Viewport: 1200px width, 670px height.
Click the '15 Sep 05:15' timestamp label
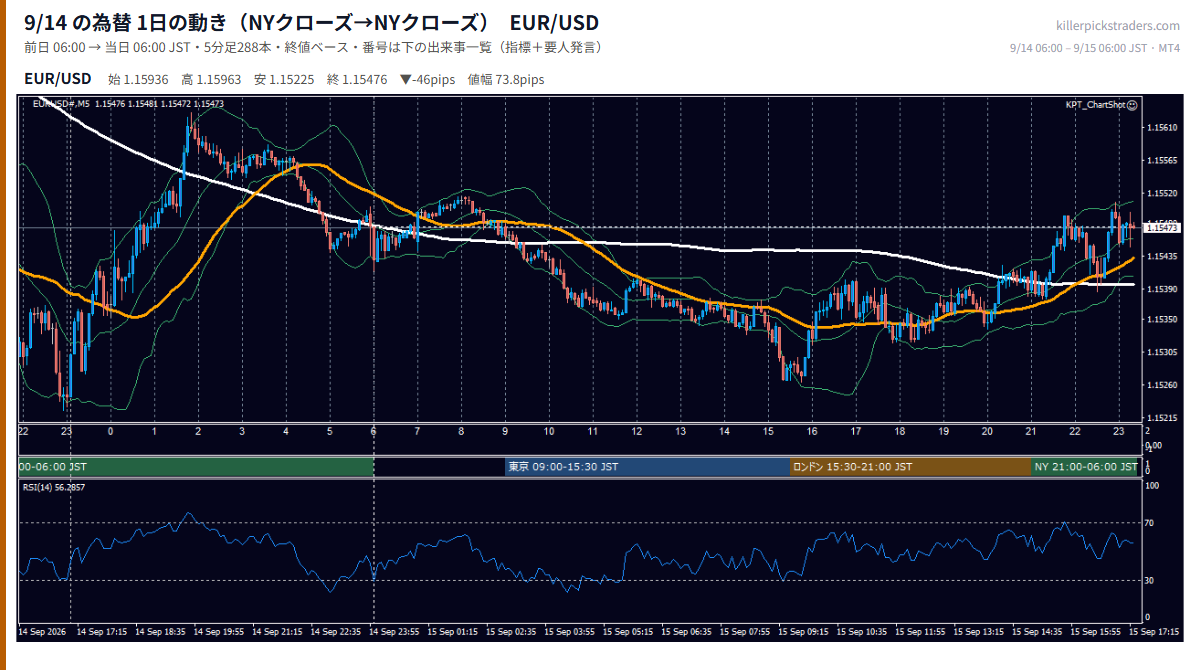[x=629, y=632]
